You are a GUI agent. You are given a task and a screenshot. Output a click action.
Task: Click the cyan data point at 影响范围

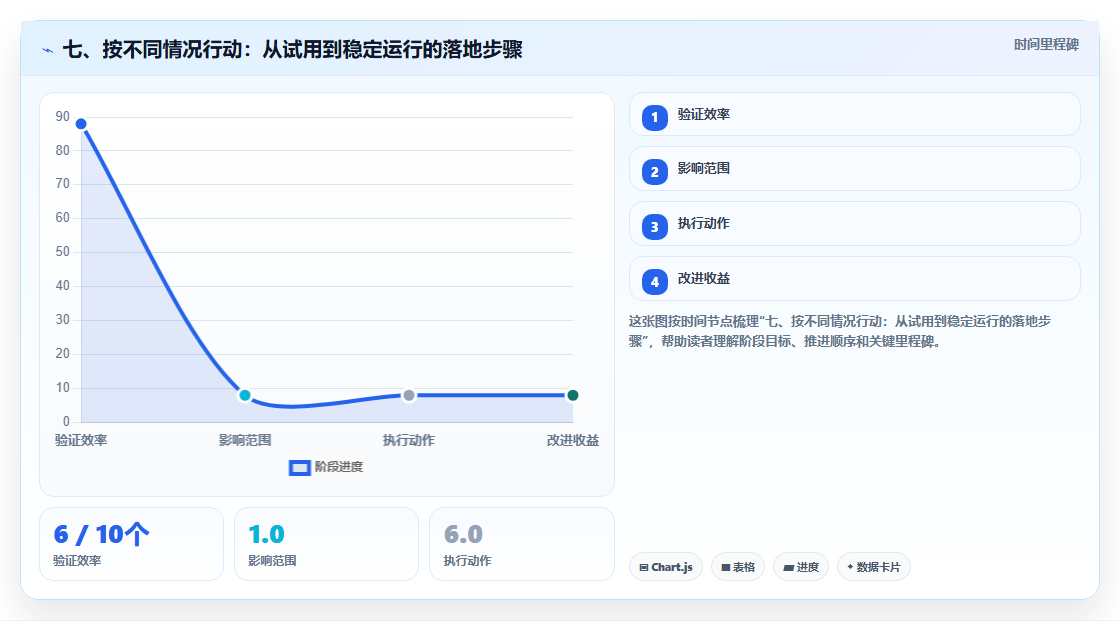(x=245, y=395)
